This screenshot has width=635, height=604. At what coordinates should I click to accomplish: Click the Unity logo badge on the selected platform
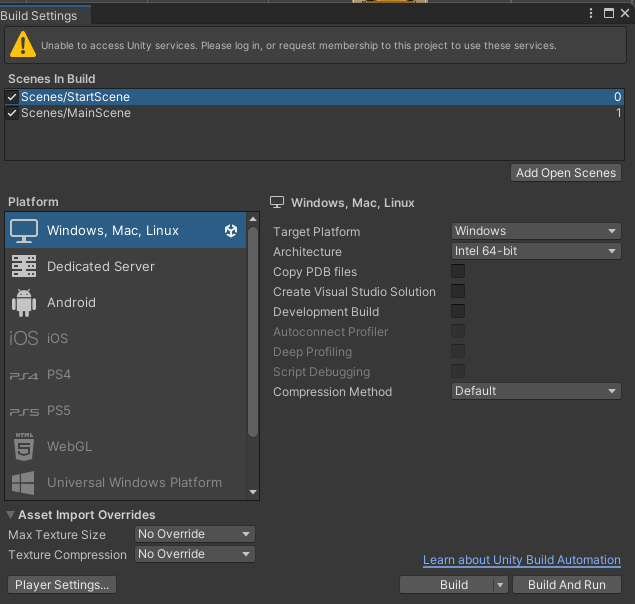(x=231, y=231)
